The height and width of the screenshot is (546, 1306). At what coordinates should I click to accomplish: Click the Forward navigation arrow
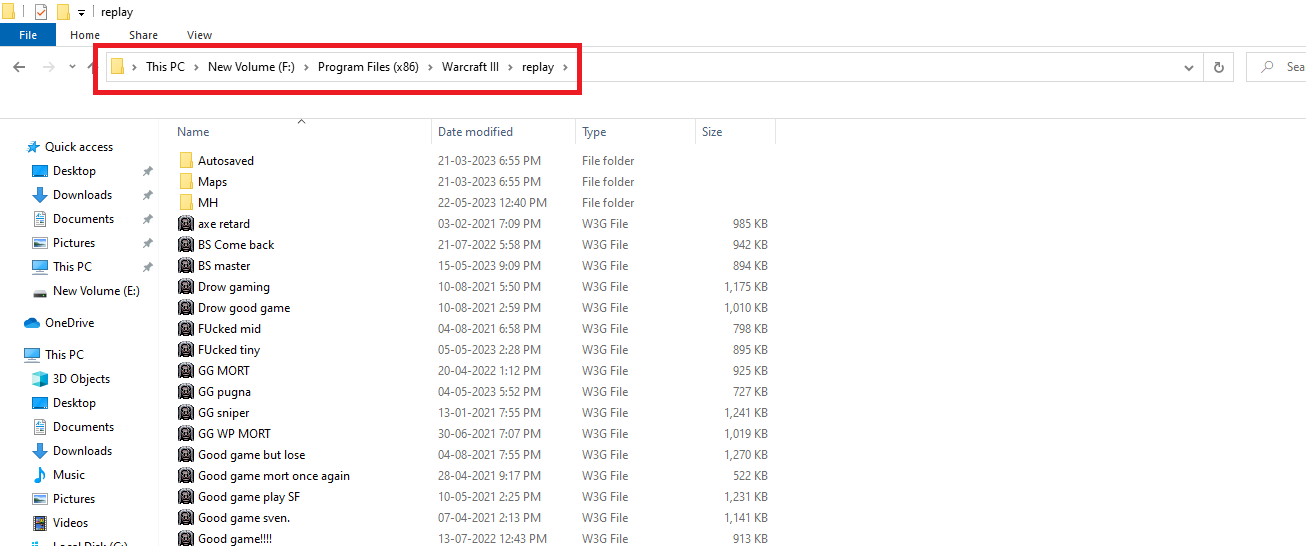coord(49,67)
